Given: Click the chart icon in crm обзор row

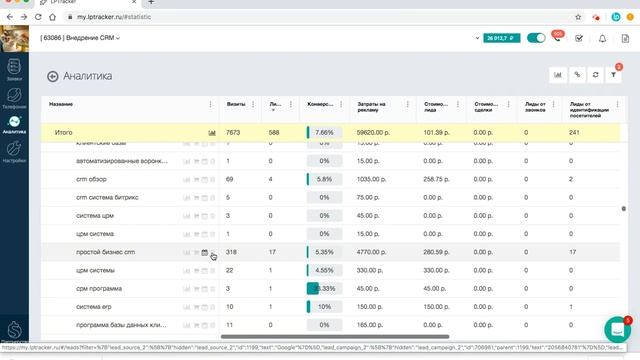Looking at the screenshot, I should click(x=187, y=180).
